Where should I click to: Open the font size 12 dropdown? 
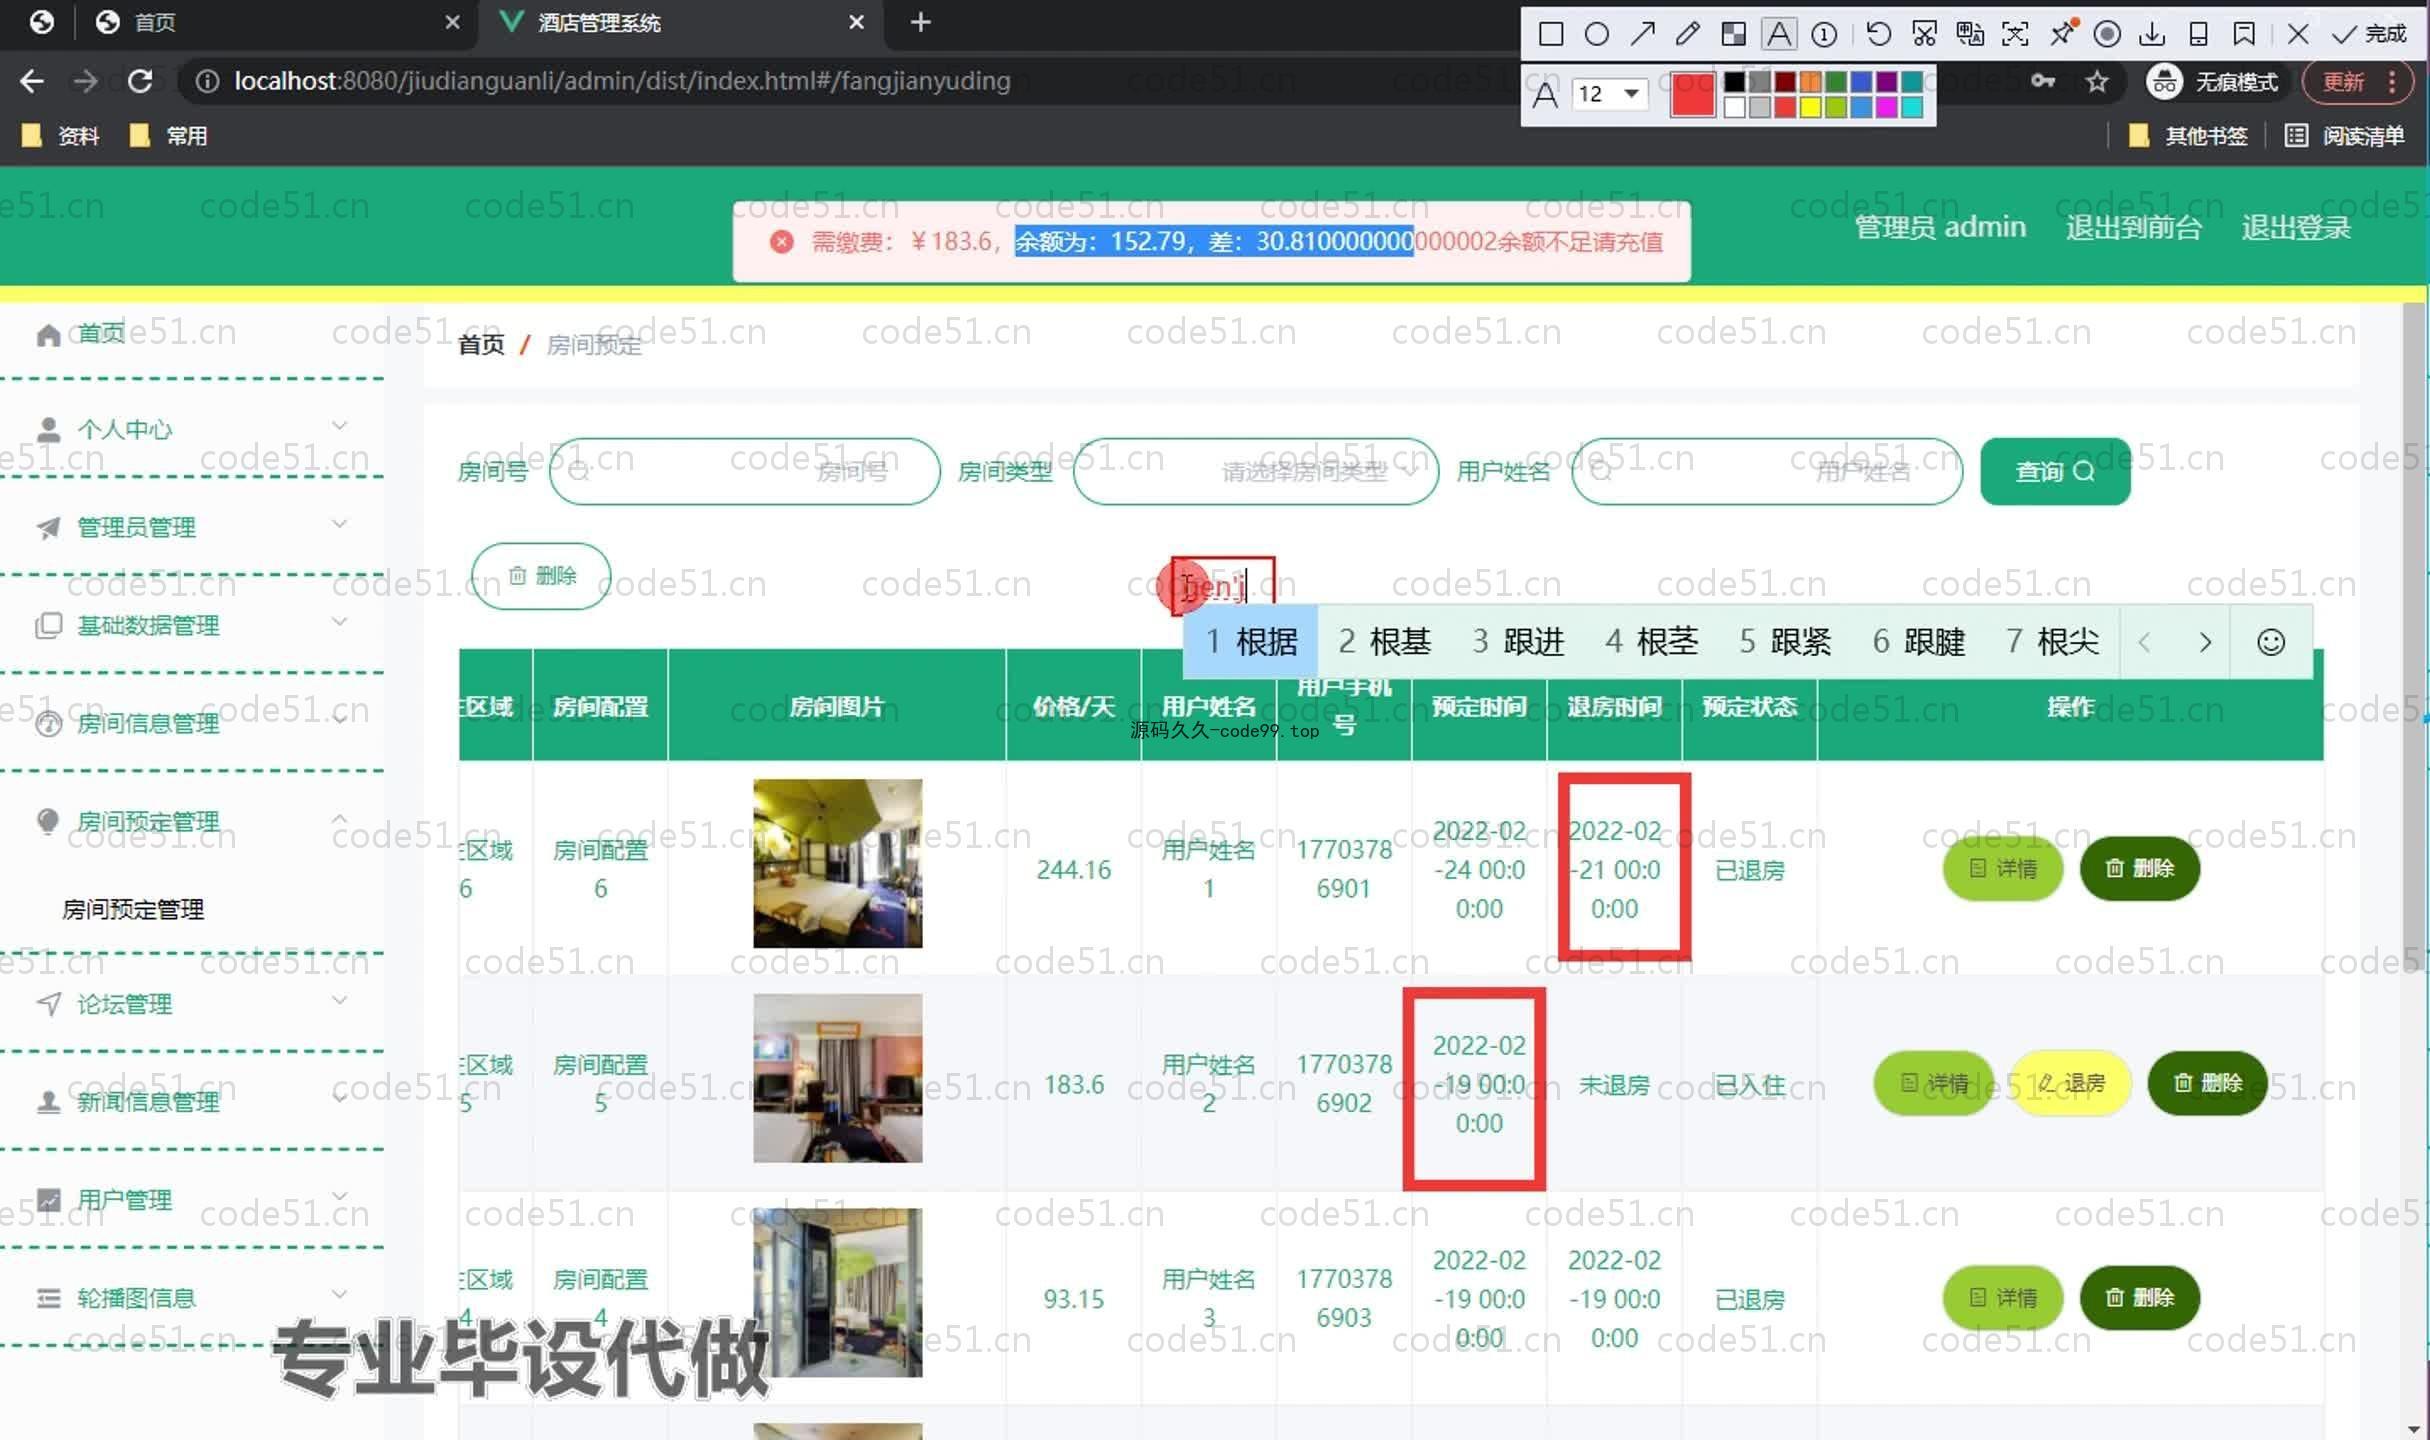click(x=1610, y=94)
